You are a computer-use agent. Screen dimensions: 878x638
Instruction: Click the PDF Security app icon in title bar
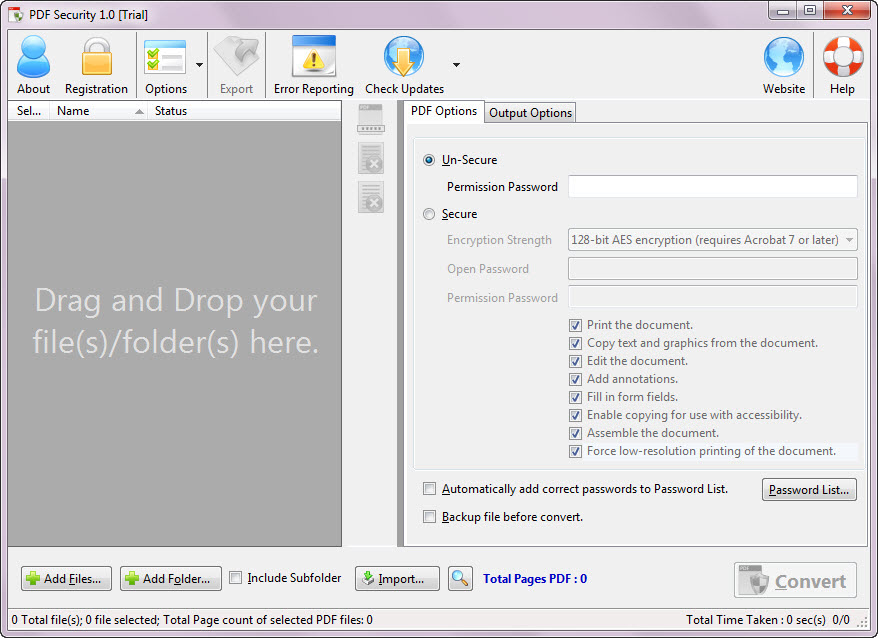(x=16, y=15)
